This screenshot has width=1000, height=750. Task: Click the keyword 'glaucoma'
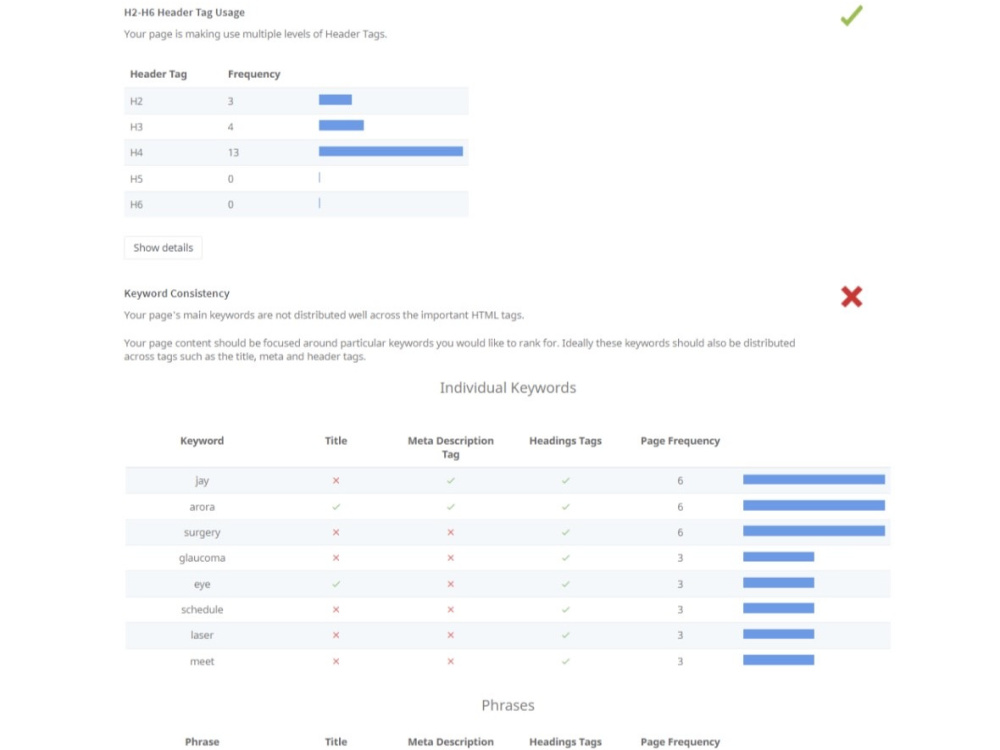(202, 557)
